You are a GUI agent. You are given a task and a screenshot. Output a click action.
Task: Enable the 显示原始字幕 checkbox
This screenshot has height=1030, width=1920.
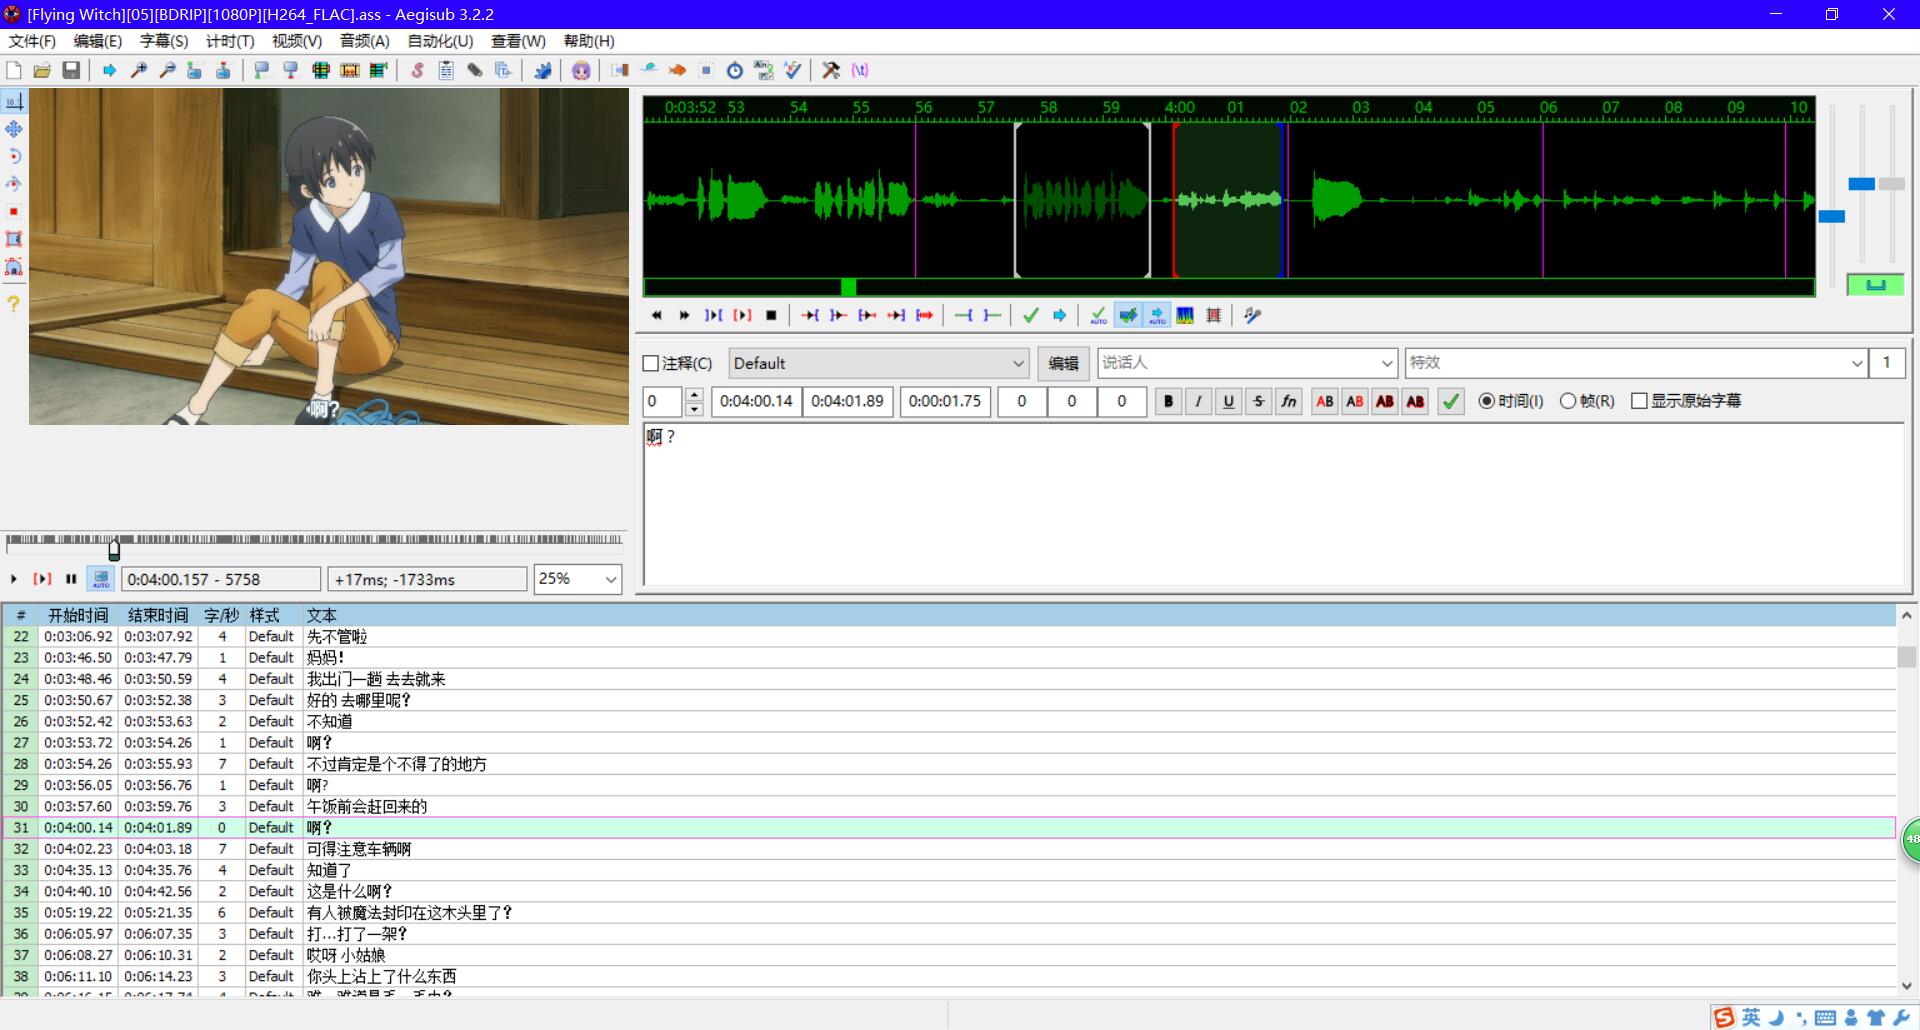pos(1639,401)
